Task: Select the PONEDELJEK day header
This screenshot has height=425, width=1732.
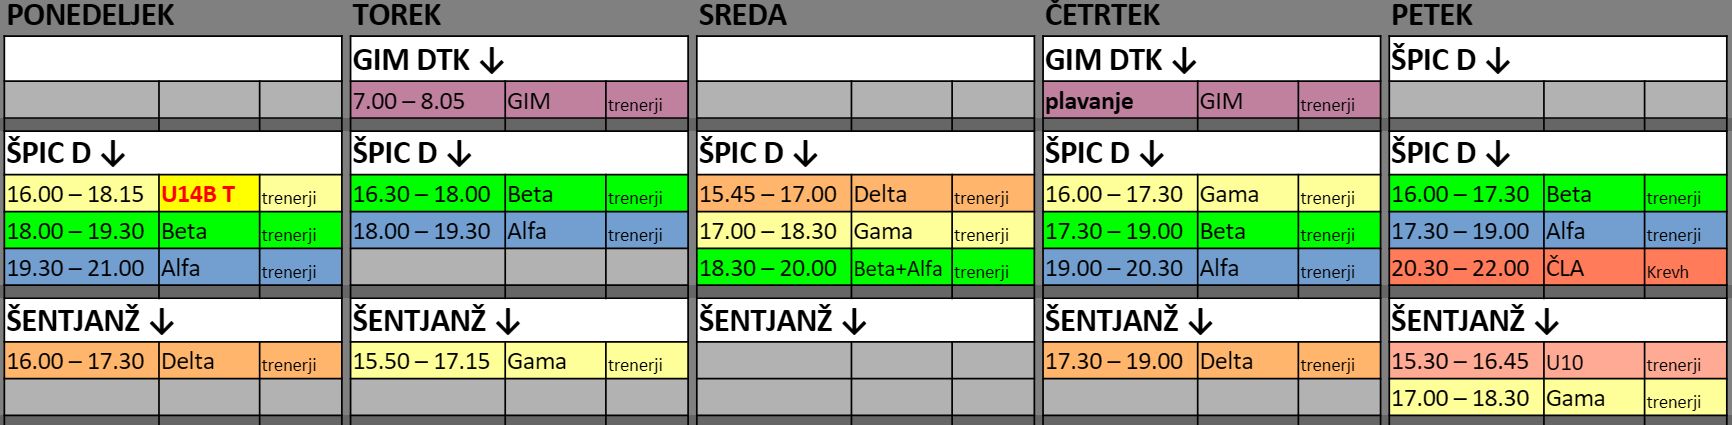Action: [x=90, y=16]
